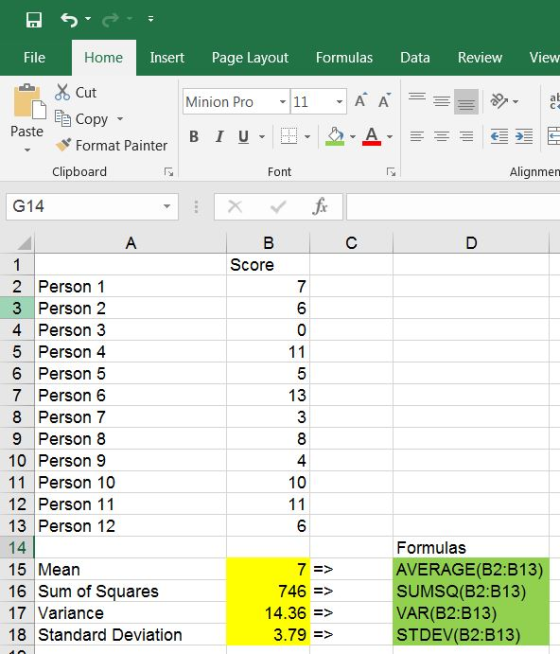The image size is (560, 654).
Task: Open the underline style arrow
Action: coord(262,136)
